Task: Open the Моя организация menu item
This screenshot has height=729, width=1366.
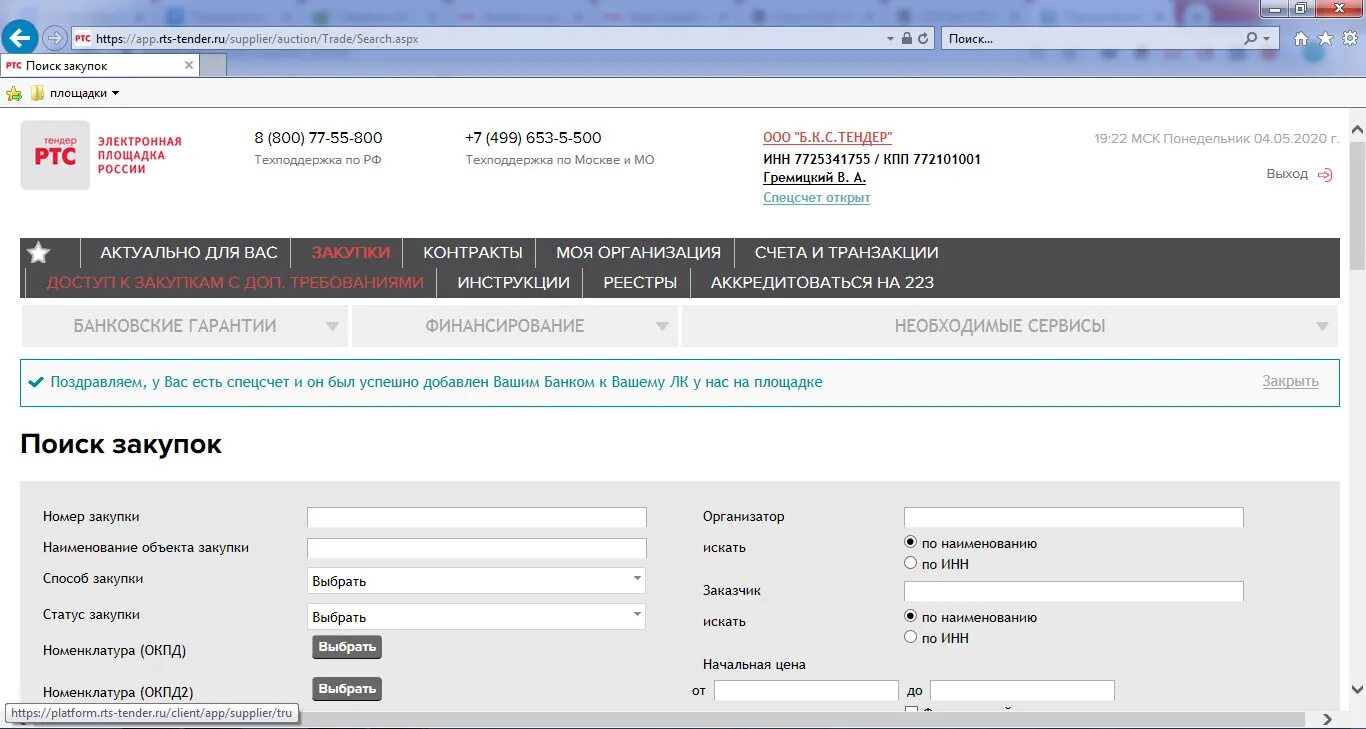Action: 638,253
